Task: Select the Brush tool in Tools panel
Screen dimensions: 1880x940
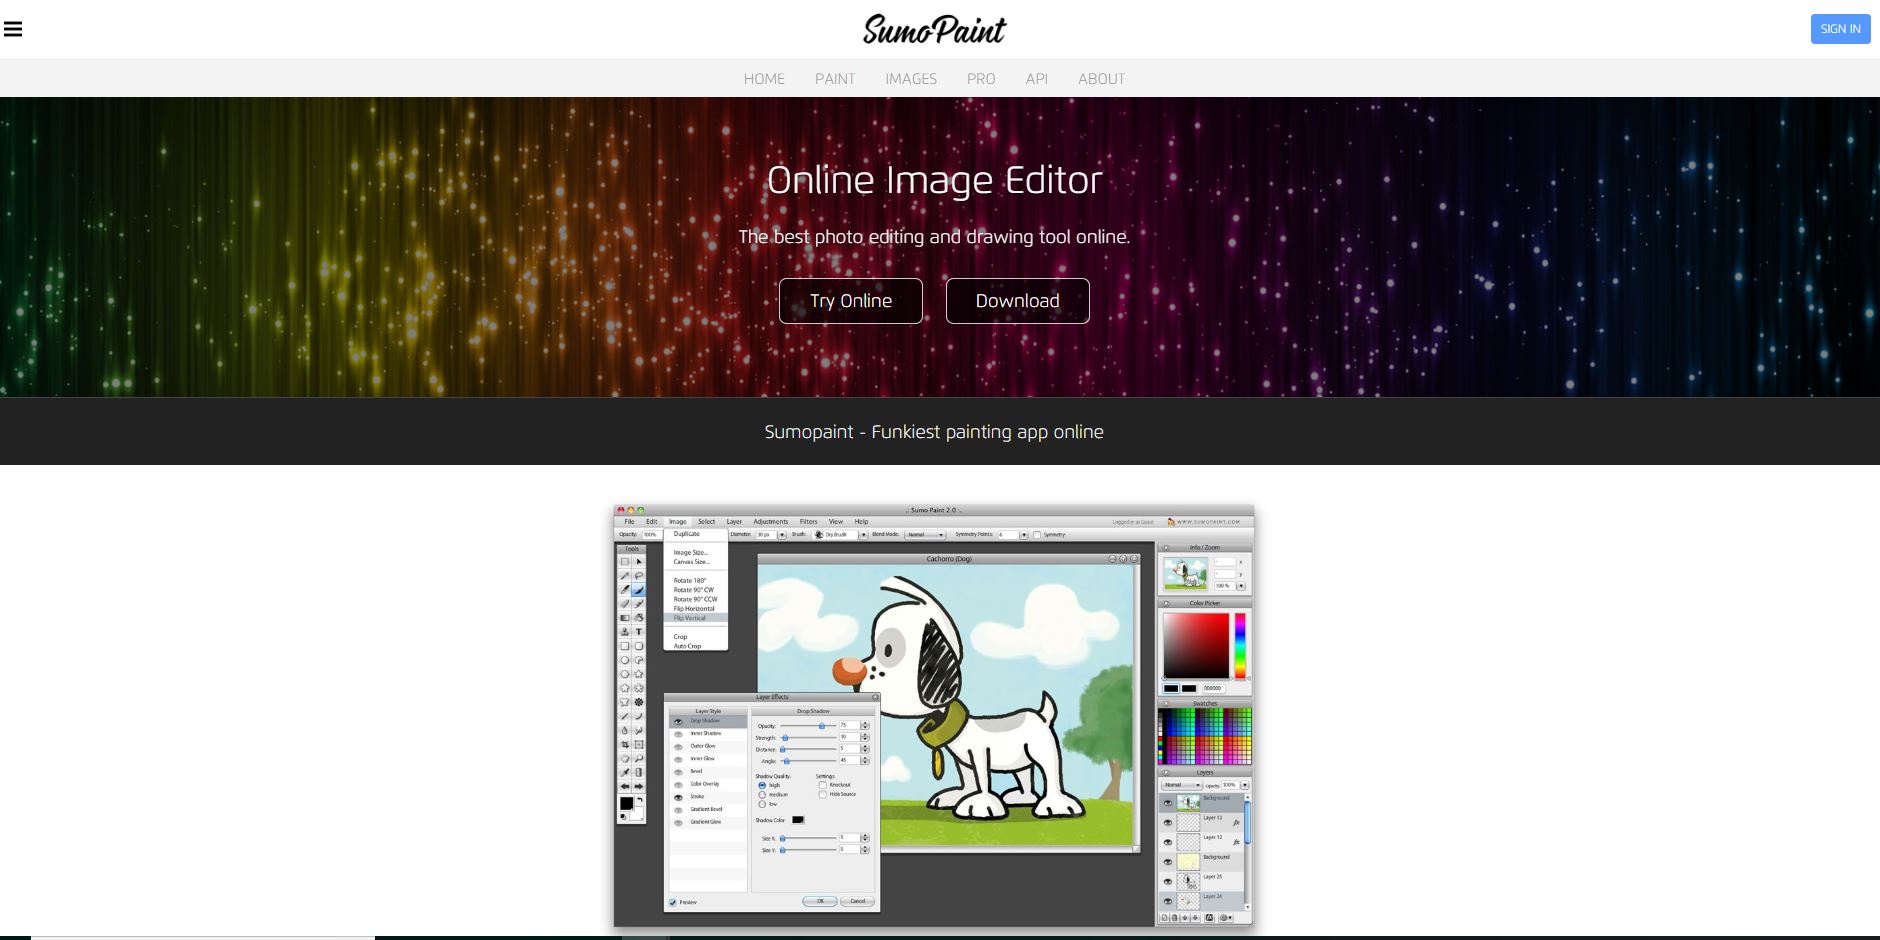Action: 638,590
